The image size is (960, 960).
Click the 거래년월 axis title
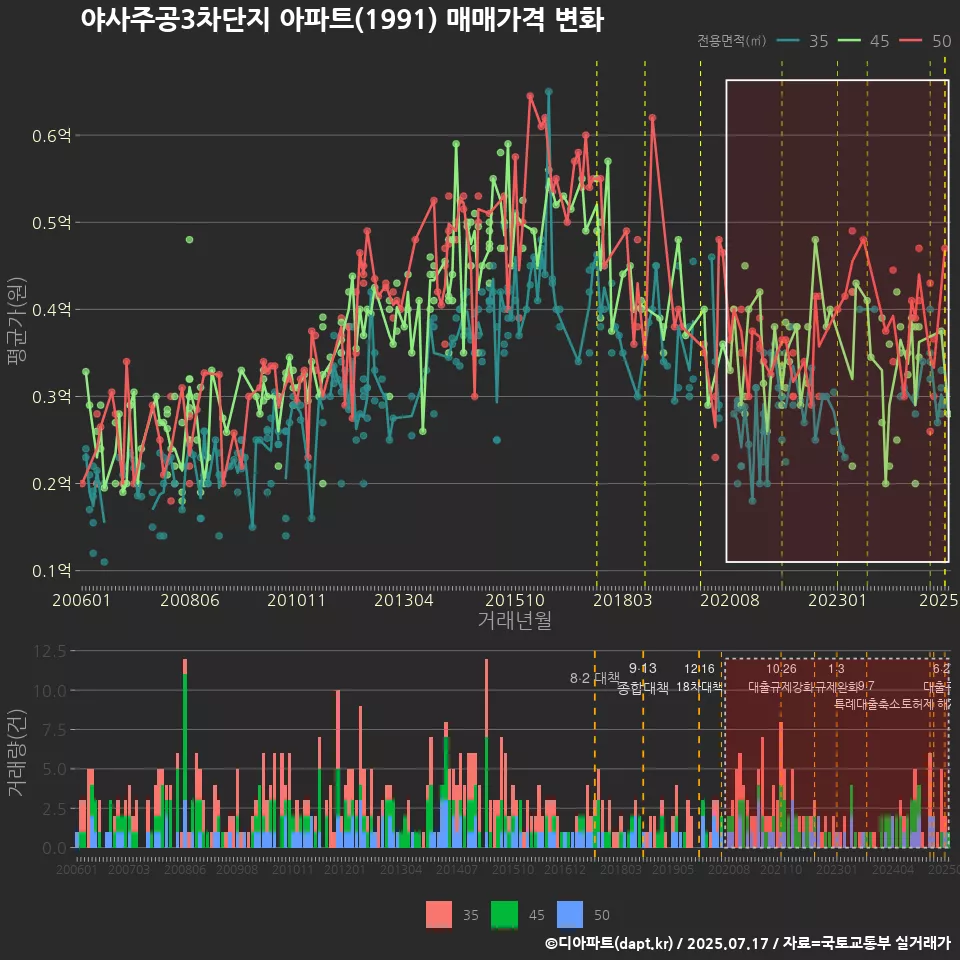pyautogui.click(x=515, y=620)
